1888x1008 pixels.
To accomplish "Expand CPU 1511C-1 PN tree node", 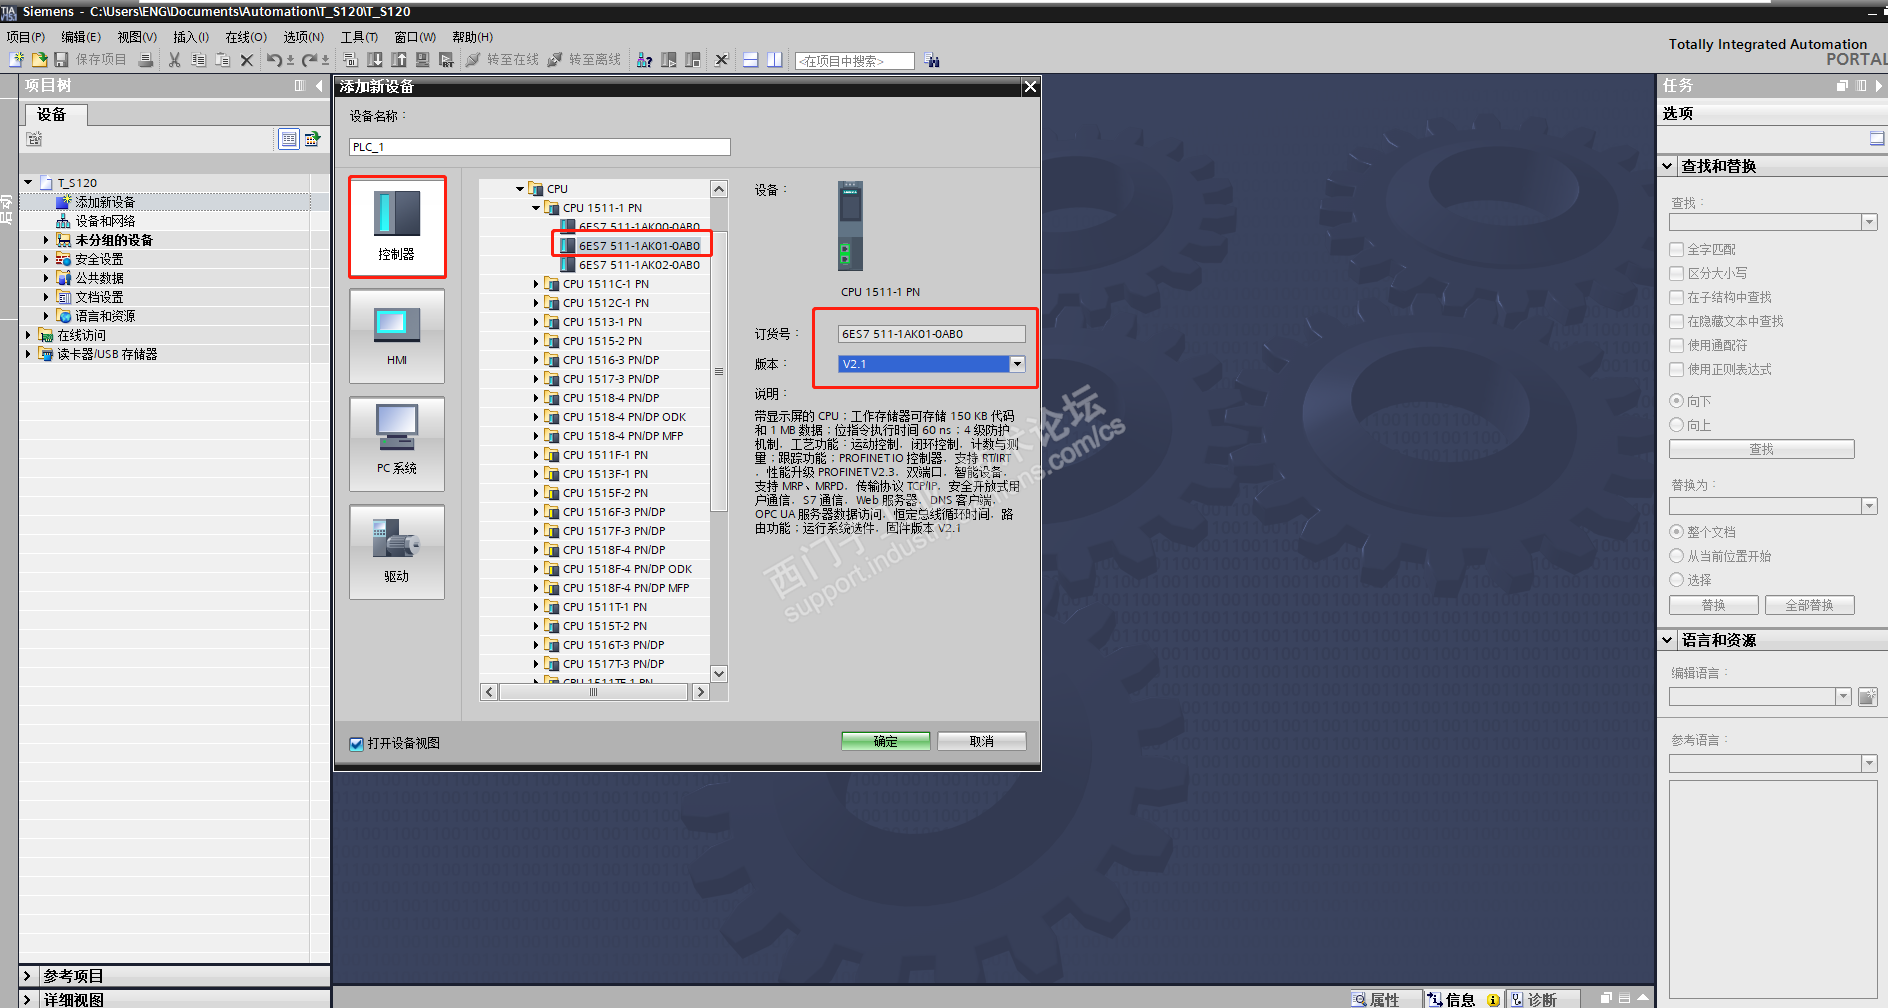I will click(536, 284).
